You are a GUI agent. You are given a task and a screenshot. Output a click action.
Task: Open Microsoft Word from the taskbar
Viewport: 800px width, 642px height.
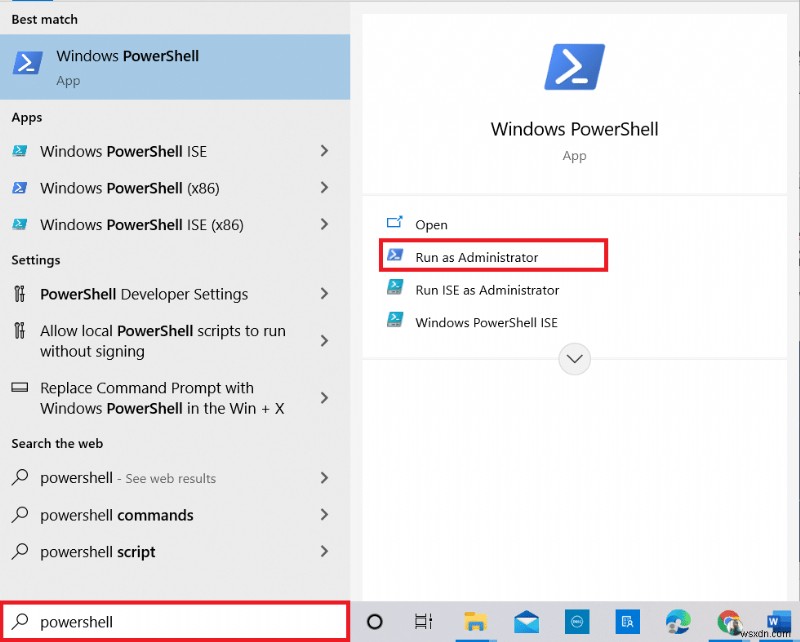click(x=781, y=621)
